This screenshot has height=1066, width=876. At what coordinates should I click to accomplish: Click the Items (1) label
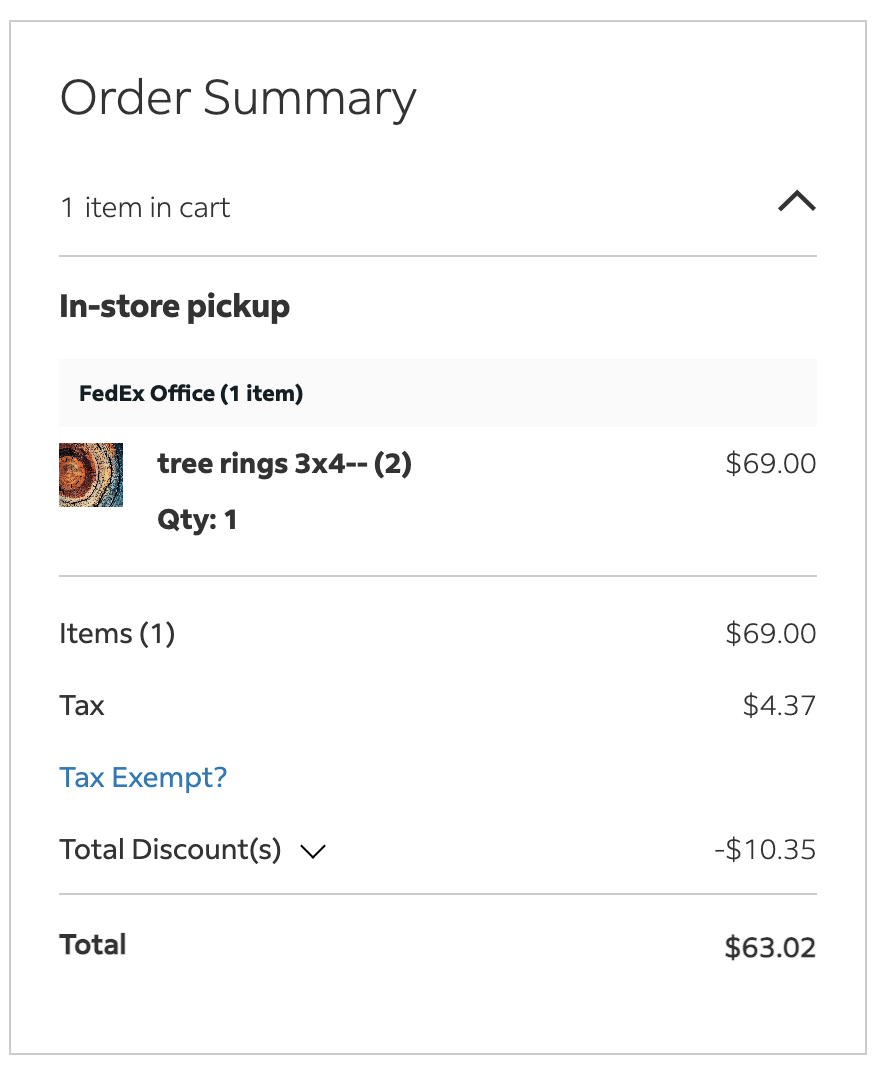point(117,634)
